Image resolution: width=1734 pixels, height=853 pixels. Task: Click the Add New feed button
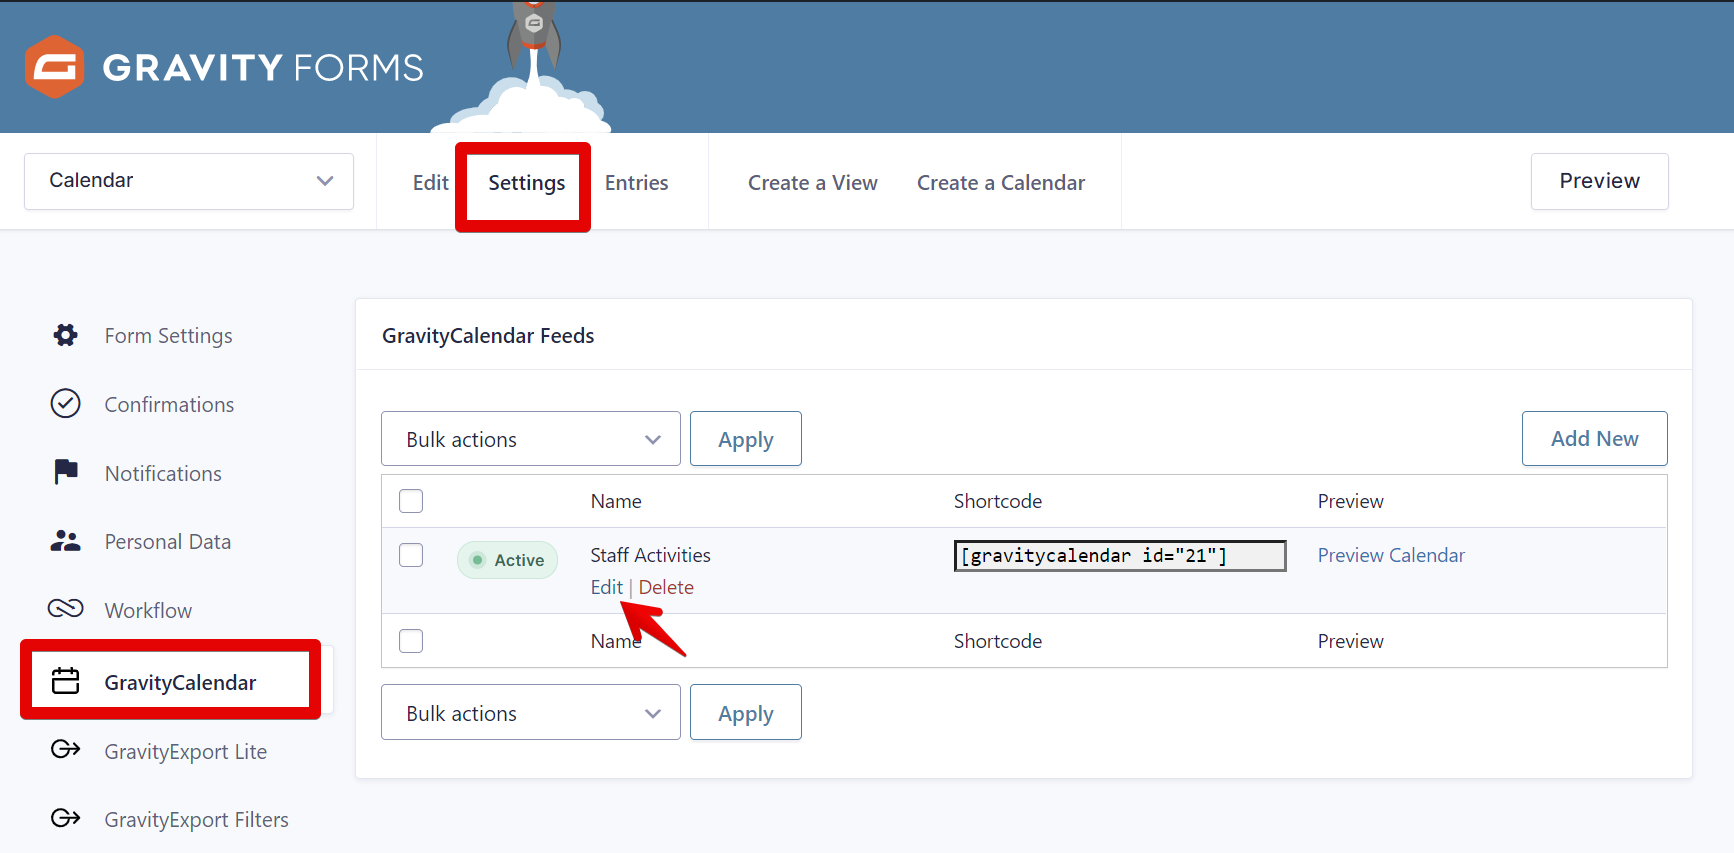[1594, 438]
